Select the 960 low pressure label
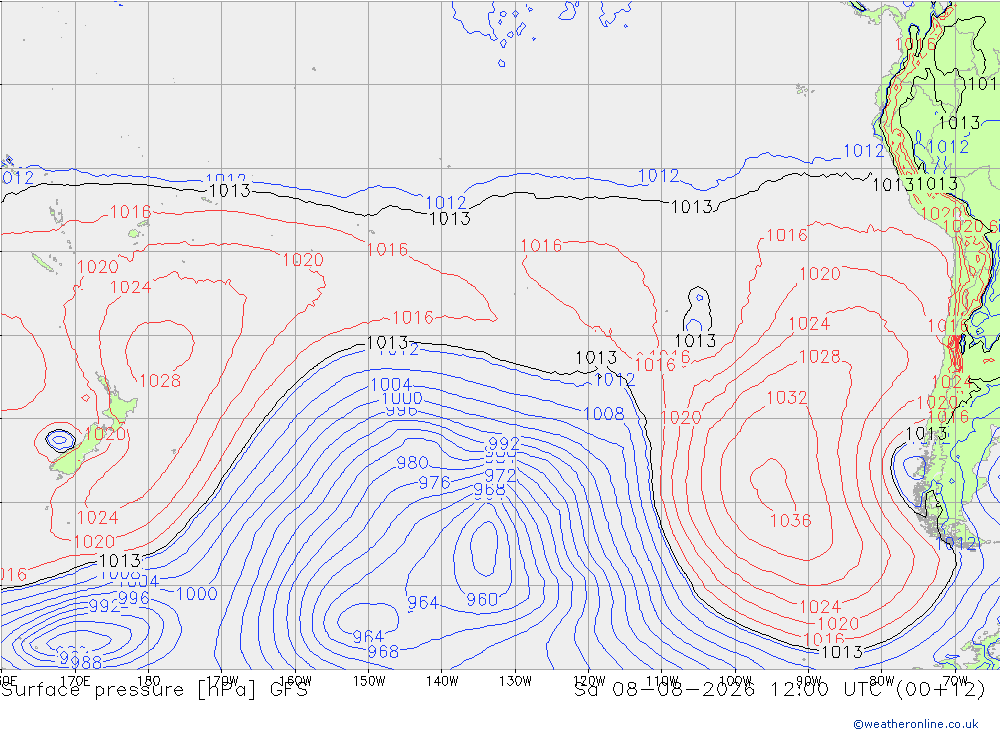The height and width of the screenshot is (733, 1000). click(482, 600)
